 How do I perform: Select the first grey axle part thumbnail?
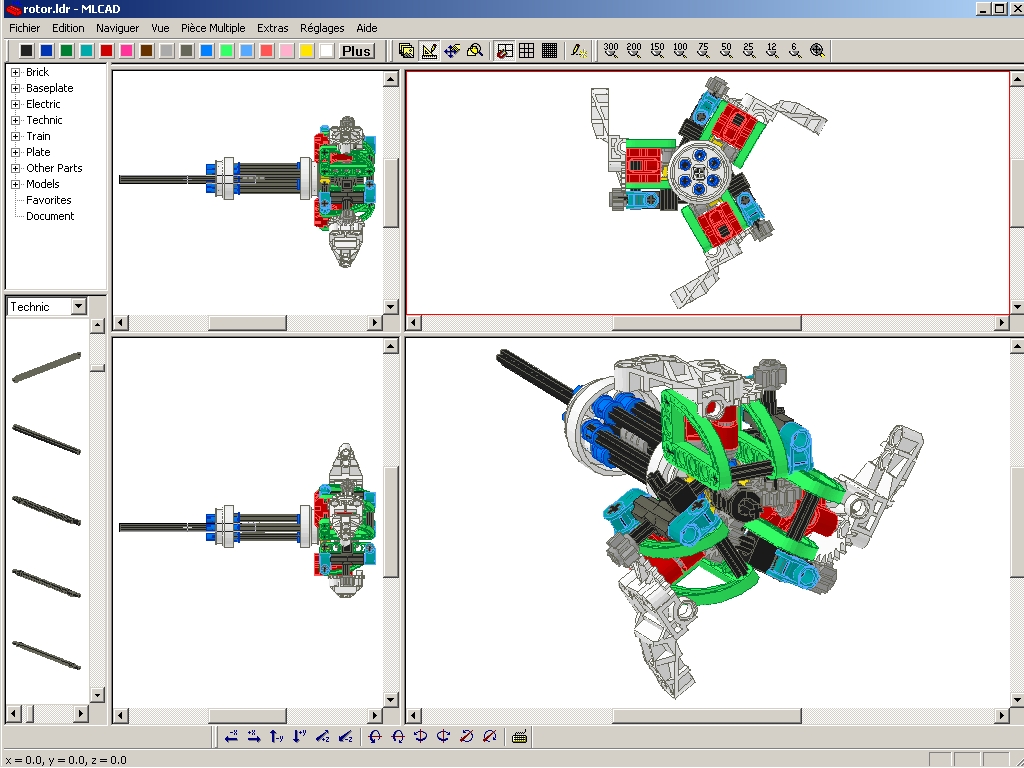[x=46, y=367]
